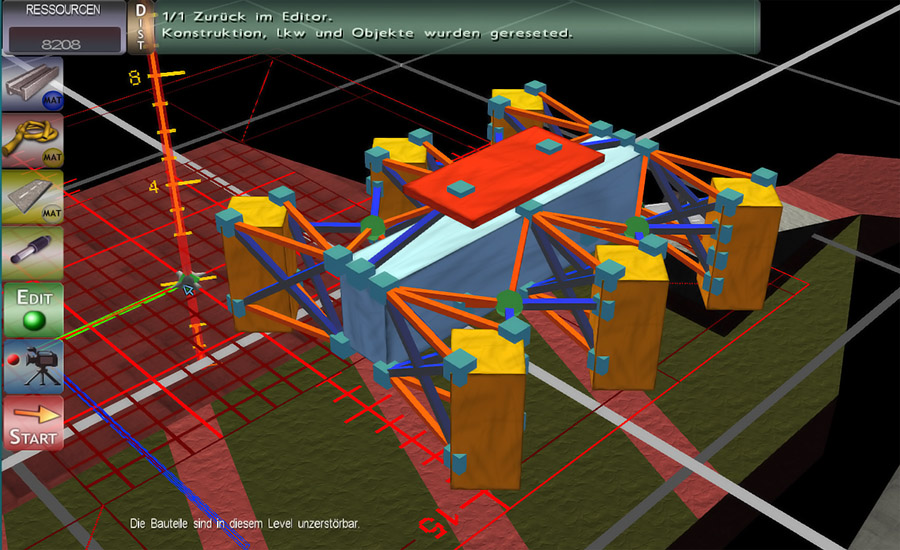The image size is (900, 550).
Task: Open MAT options on road plate tool
Action: (x=52, y=213)
